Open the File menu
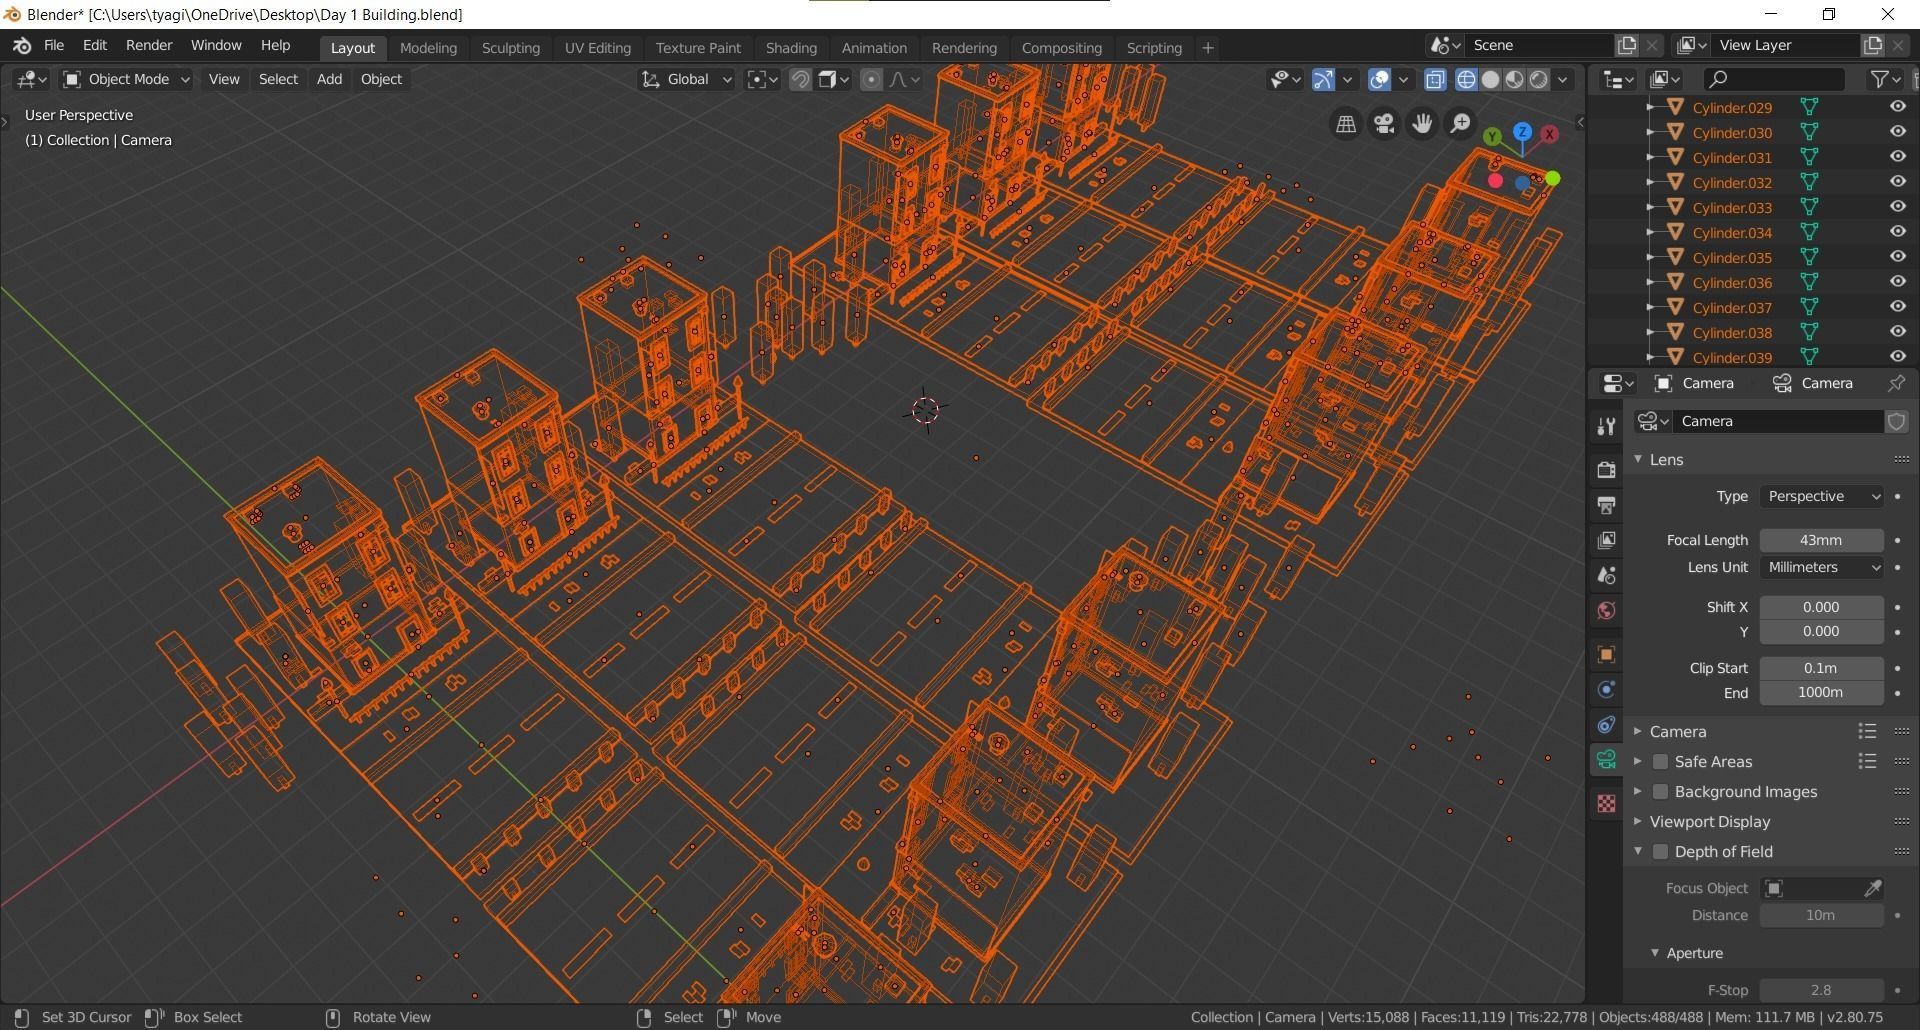This screenshot has width=1920, height=1030. pos(54,46)
